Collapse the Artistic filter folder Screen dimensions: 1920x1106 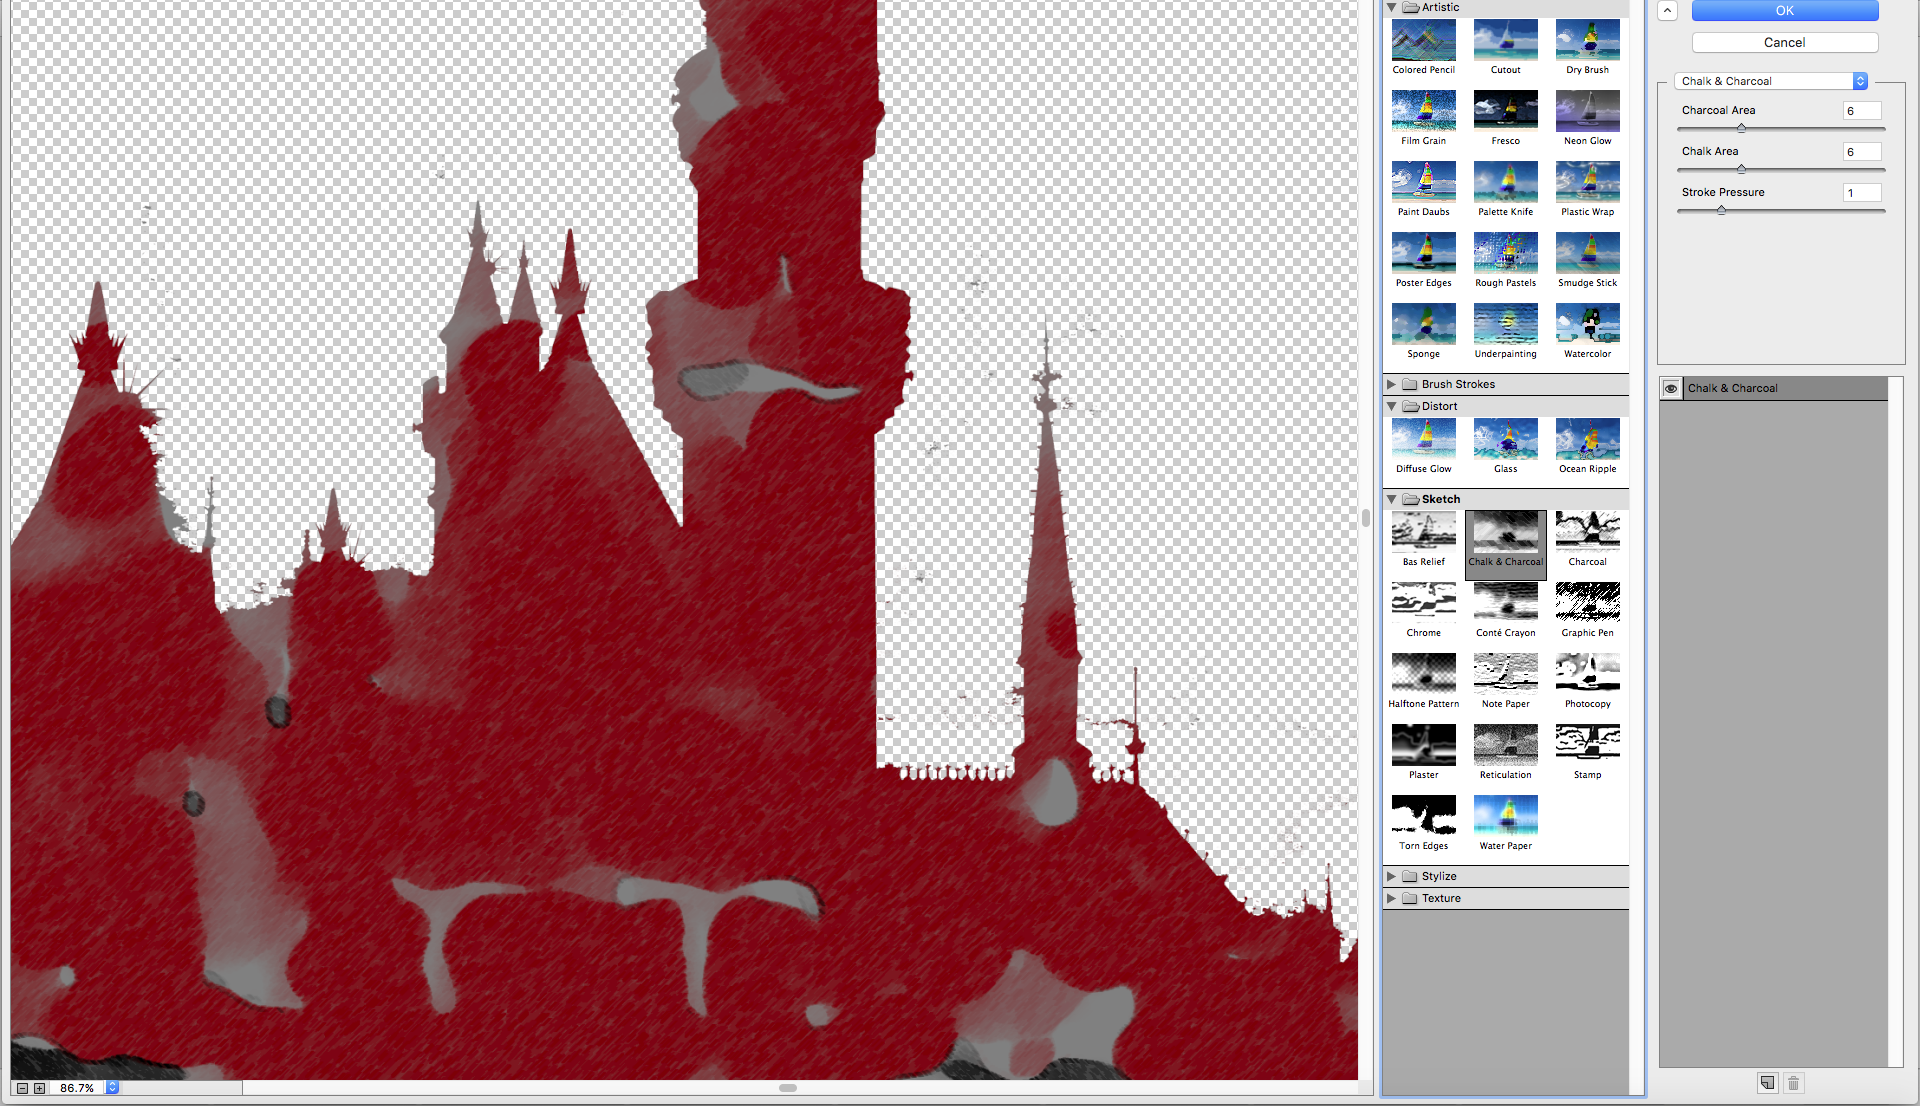click(x=1391, y=7)
